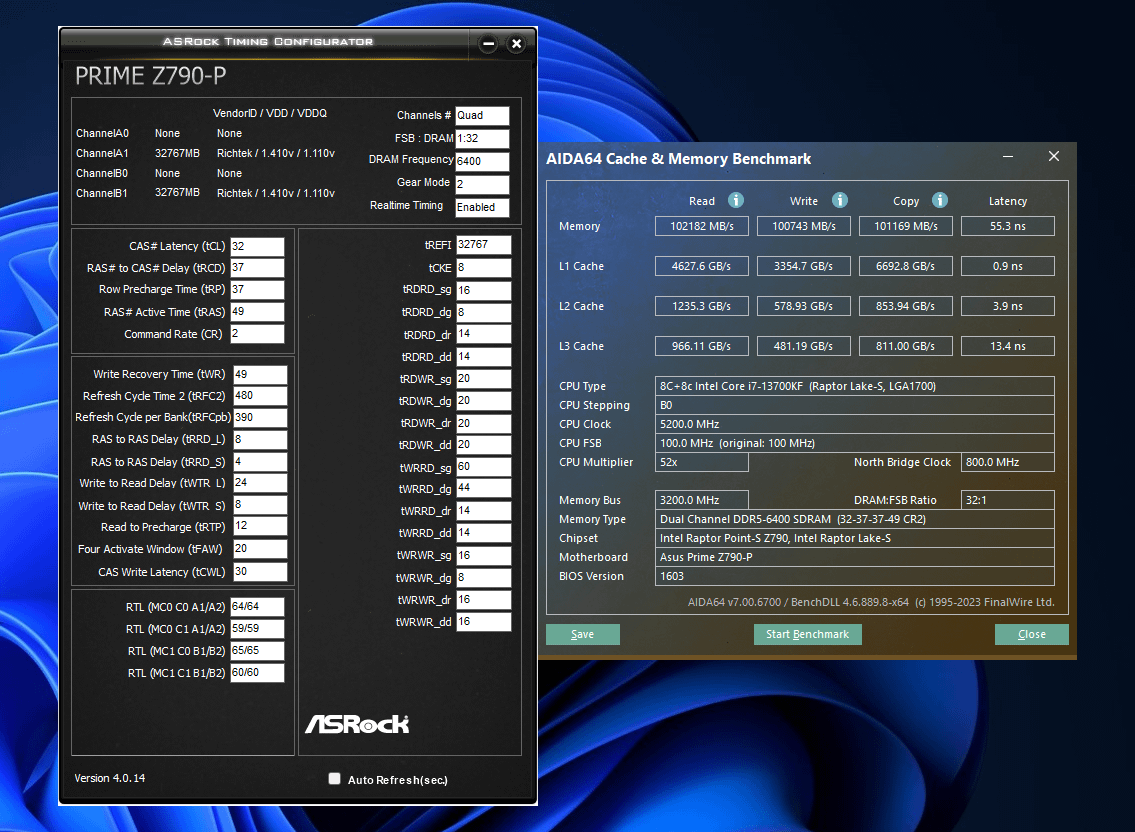1135x832 pixels.
Task: Click the RTL MC1 C0 B1/B2 field
Action: tap(257, 651)
